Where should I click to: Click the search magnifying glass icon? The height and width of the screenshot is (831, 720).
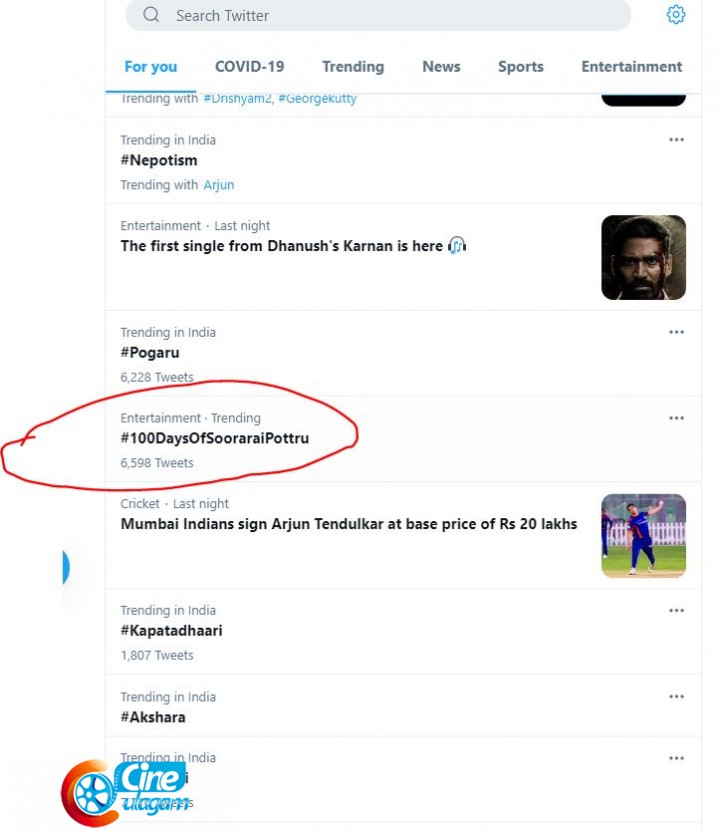tap(151, 15)
